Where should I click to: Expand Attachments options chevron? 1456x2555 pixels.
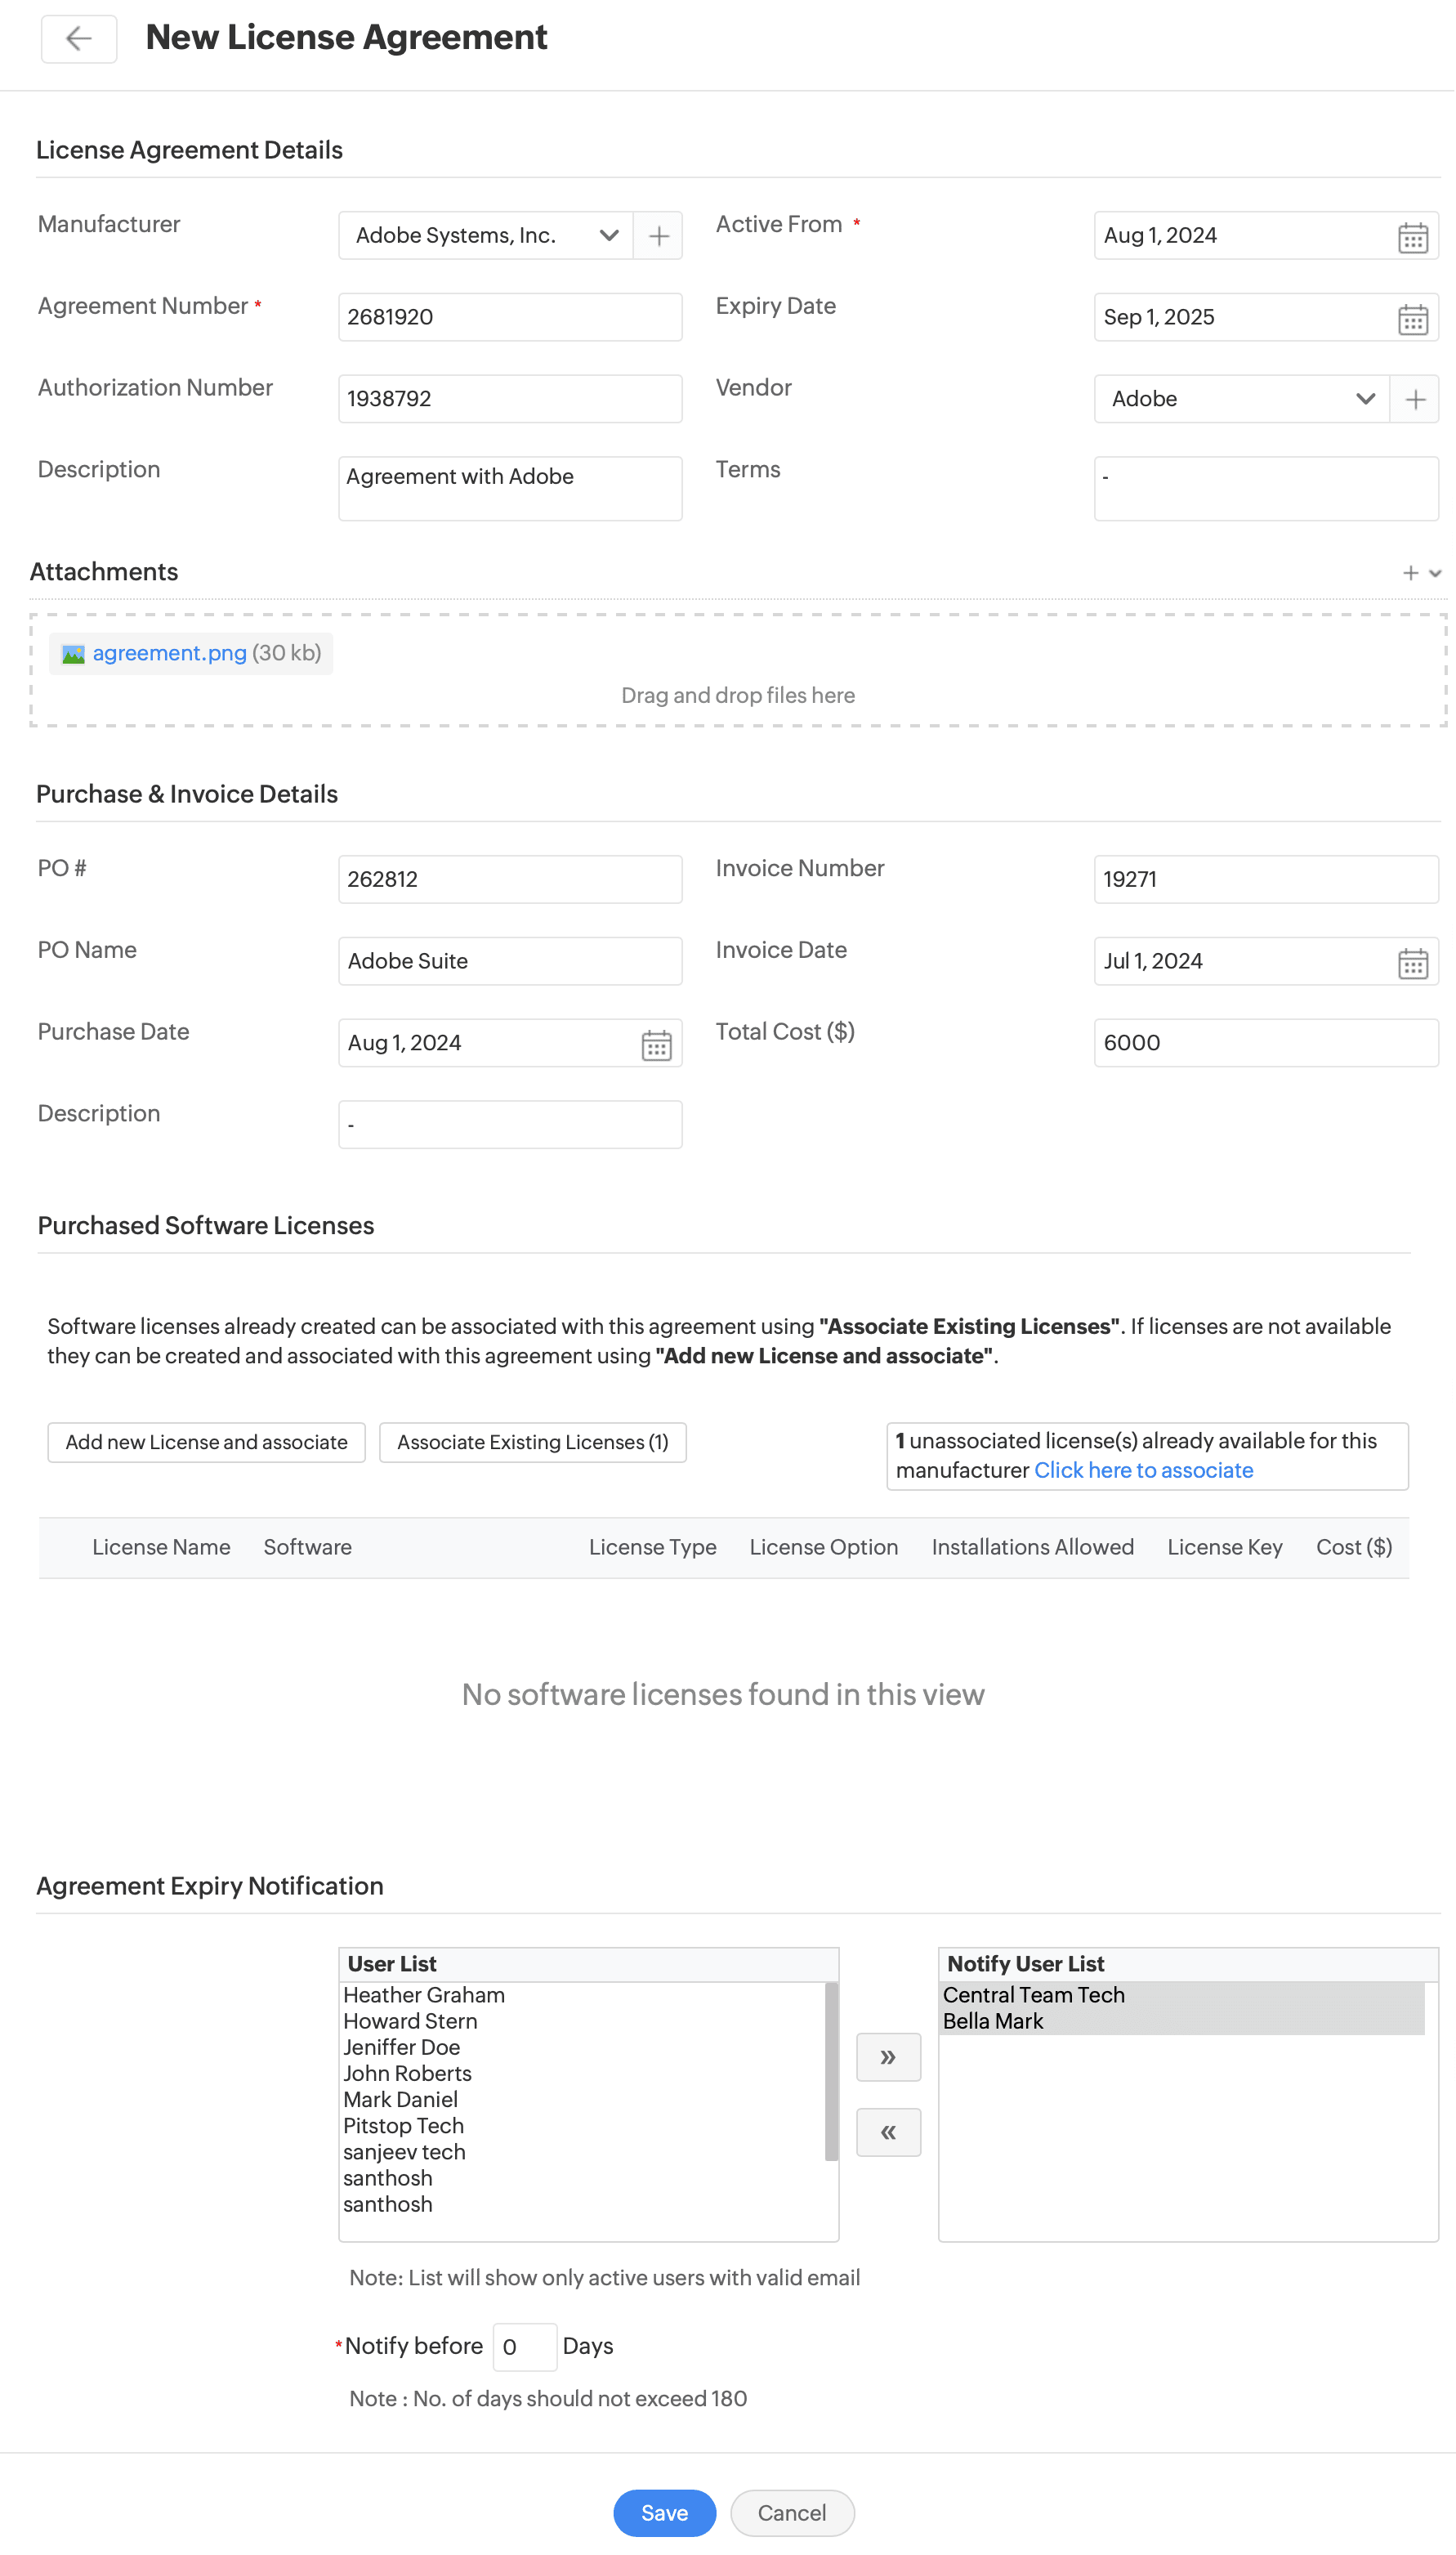click(1434, 574)
